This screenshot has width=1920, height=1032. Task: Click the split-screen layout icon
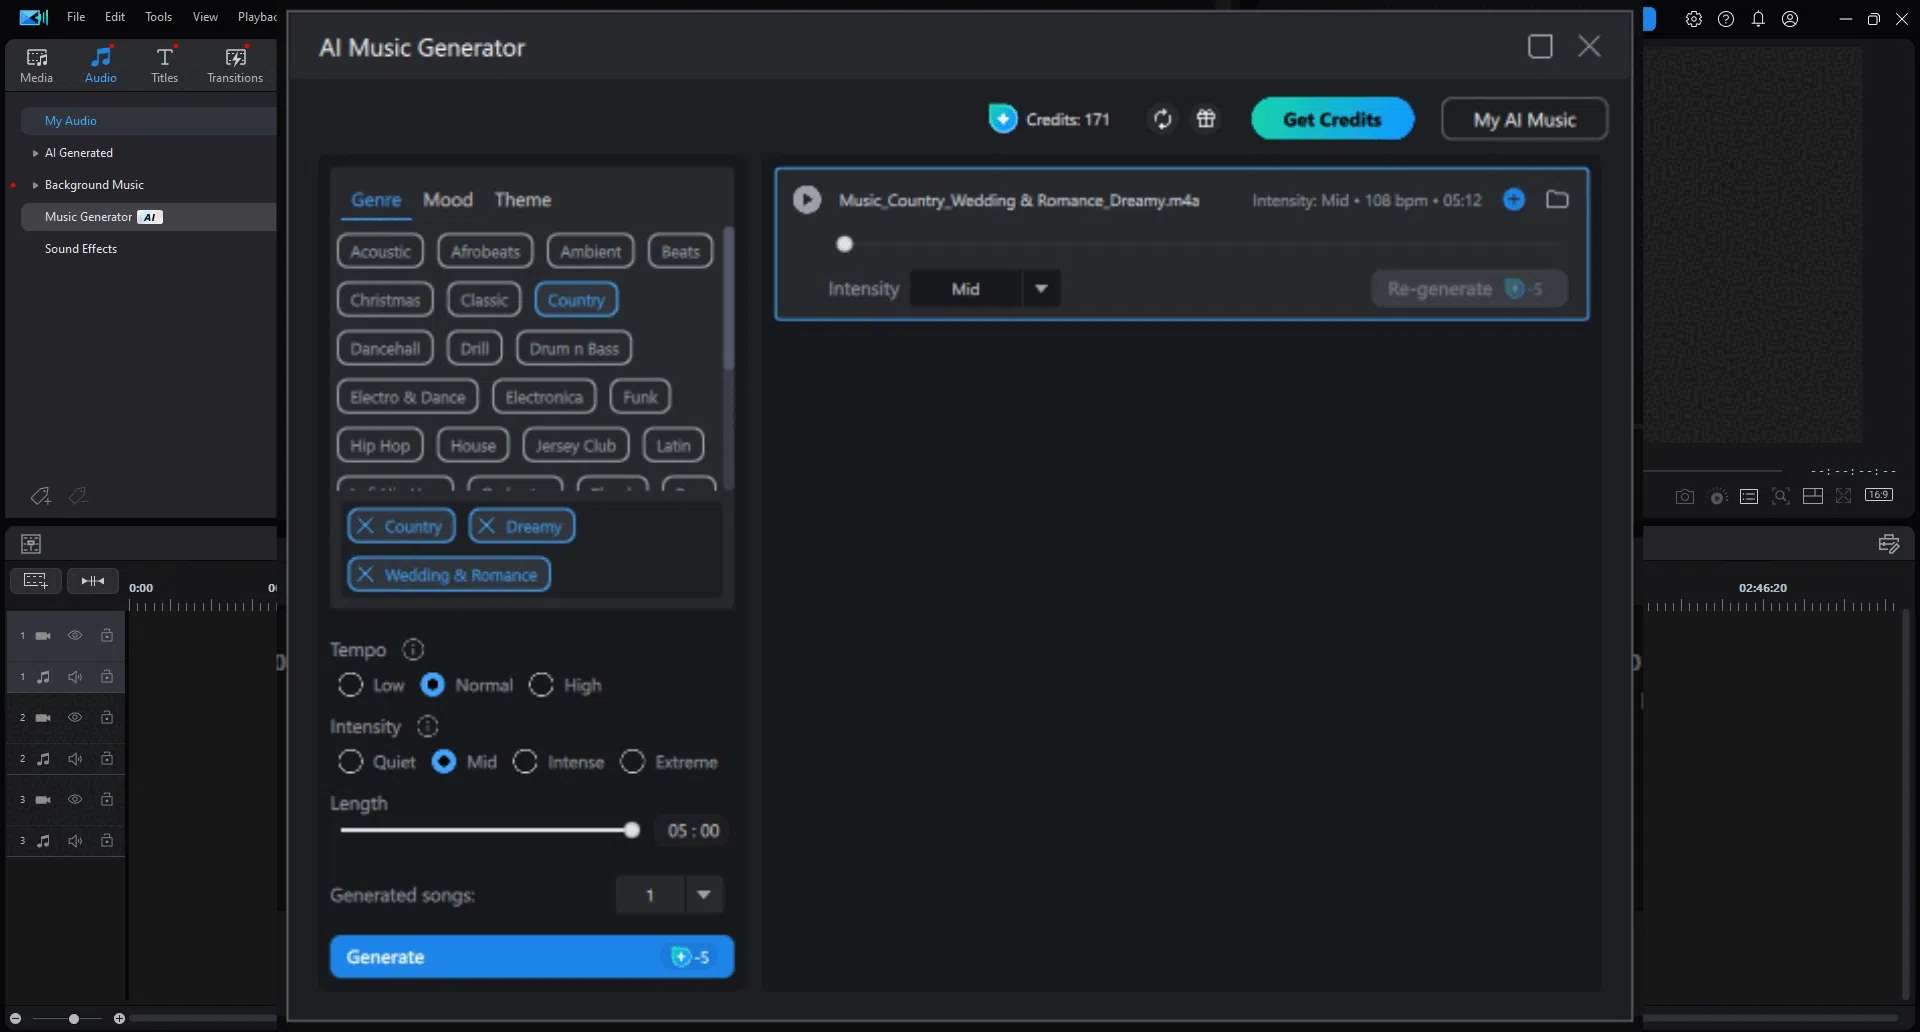(x=1813, y=496)
